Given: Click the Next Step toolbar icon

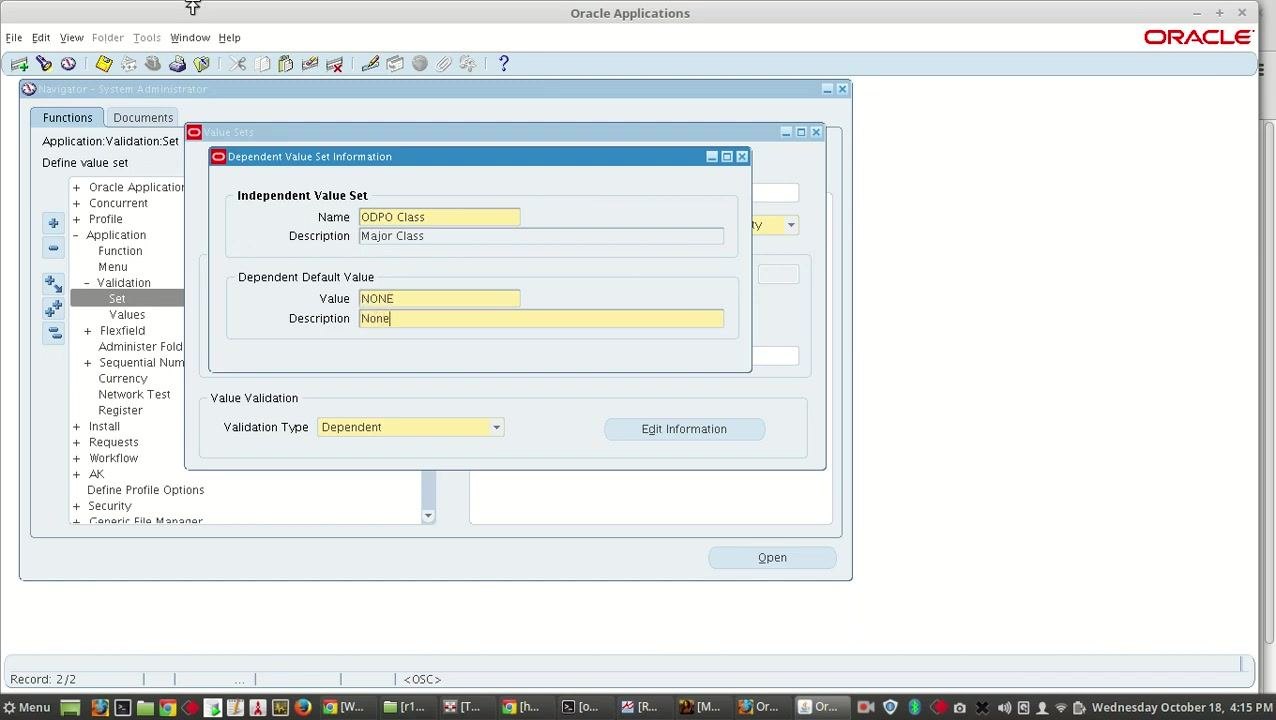Looking at the screenshot, I should [129, 64].
